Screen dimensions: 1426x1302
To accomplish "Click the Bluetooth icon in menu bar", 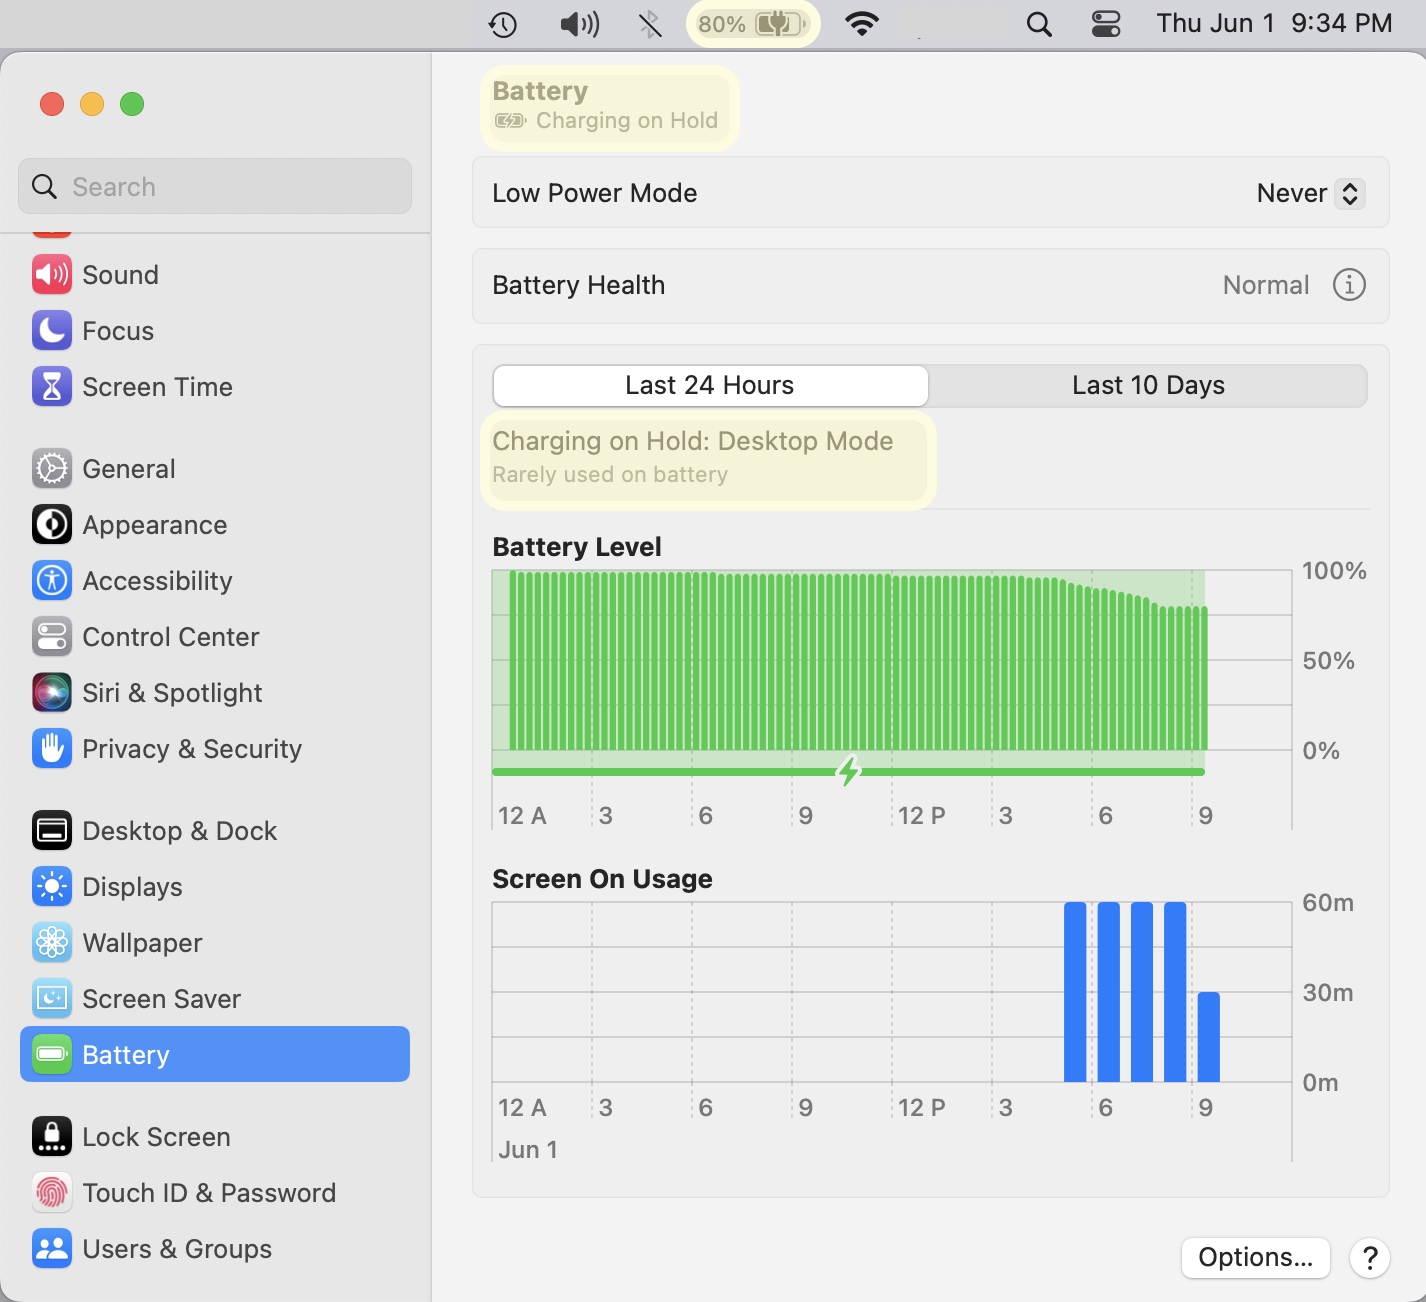I will (650, 24).
